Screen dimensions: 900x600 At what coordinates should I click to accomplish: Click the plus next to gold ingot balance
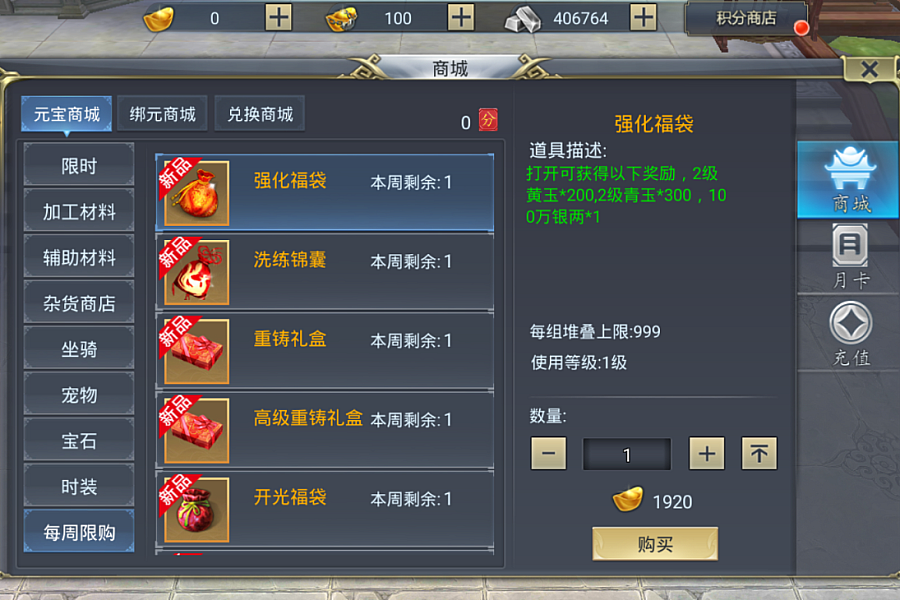point(278,18)
